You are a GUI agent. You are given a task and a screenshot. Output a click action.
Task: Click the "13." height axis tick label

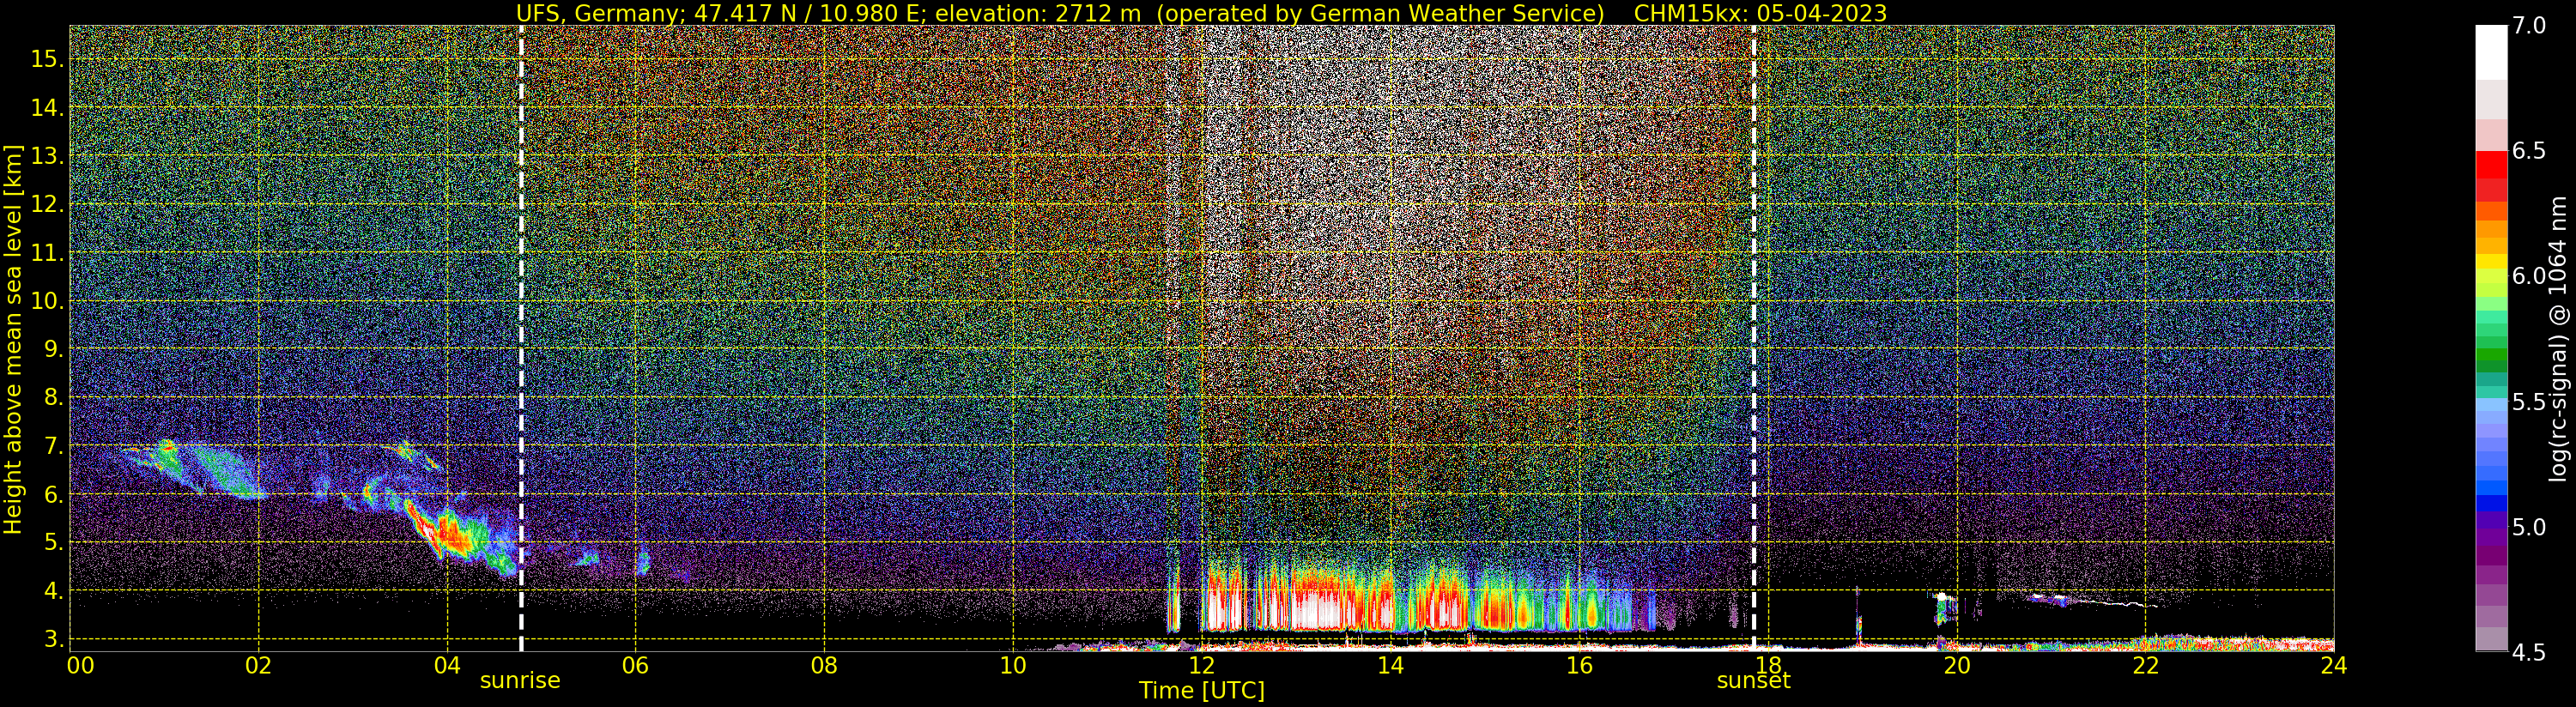point(49,156)
